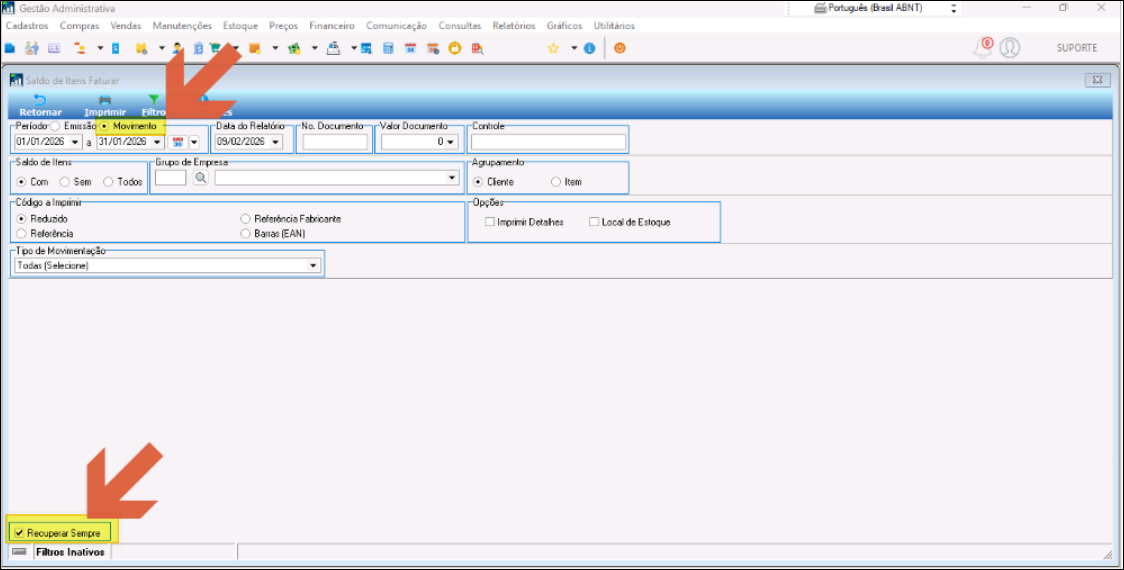
Task: Open the Relatórios menu
Action: (513, 26)
